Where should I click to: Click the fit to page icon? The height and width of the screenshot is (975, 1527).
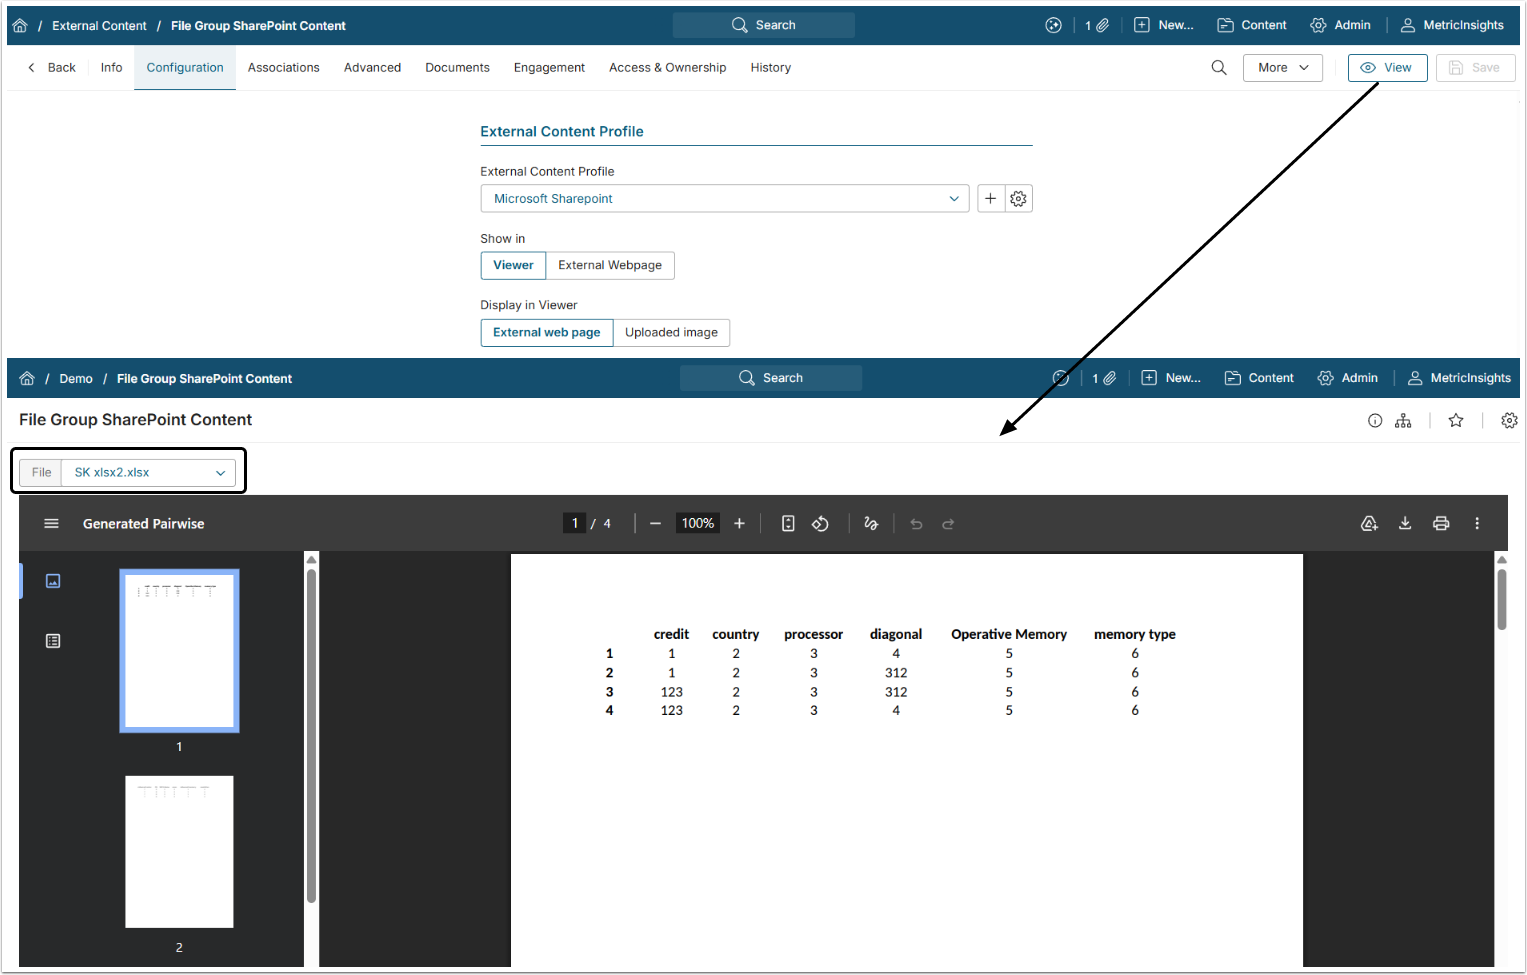[788, 524]
